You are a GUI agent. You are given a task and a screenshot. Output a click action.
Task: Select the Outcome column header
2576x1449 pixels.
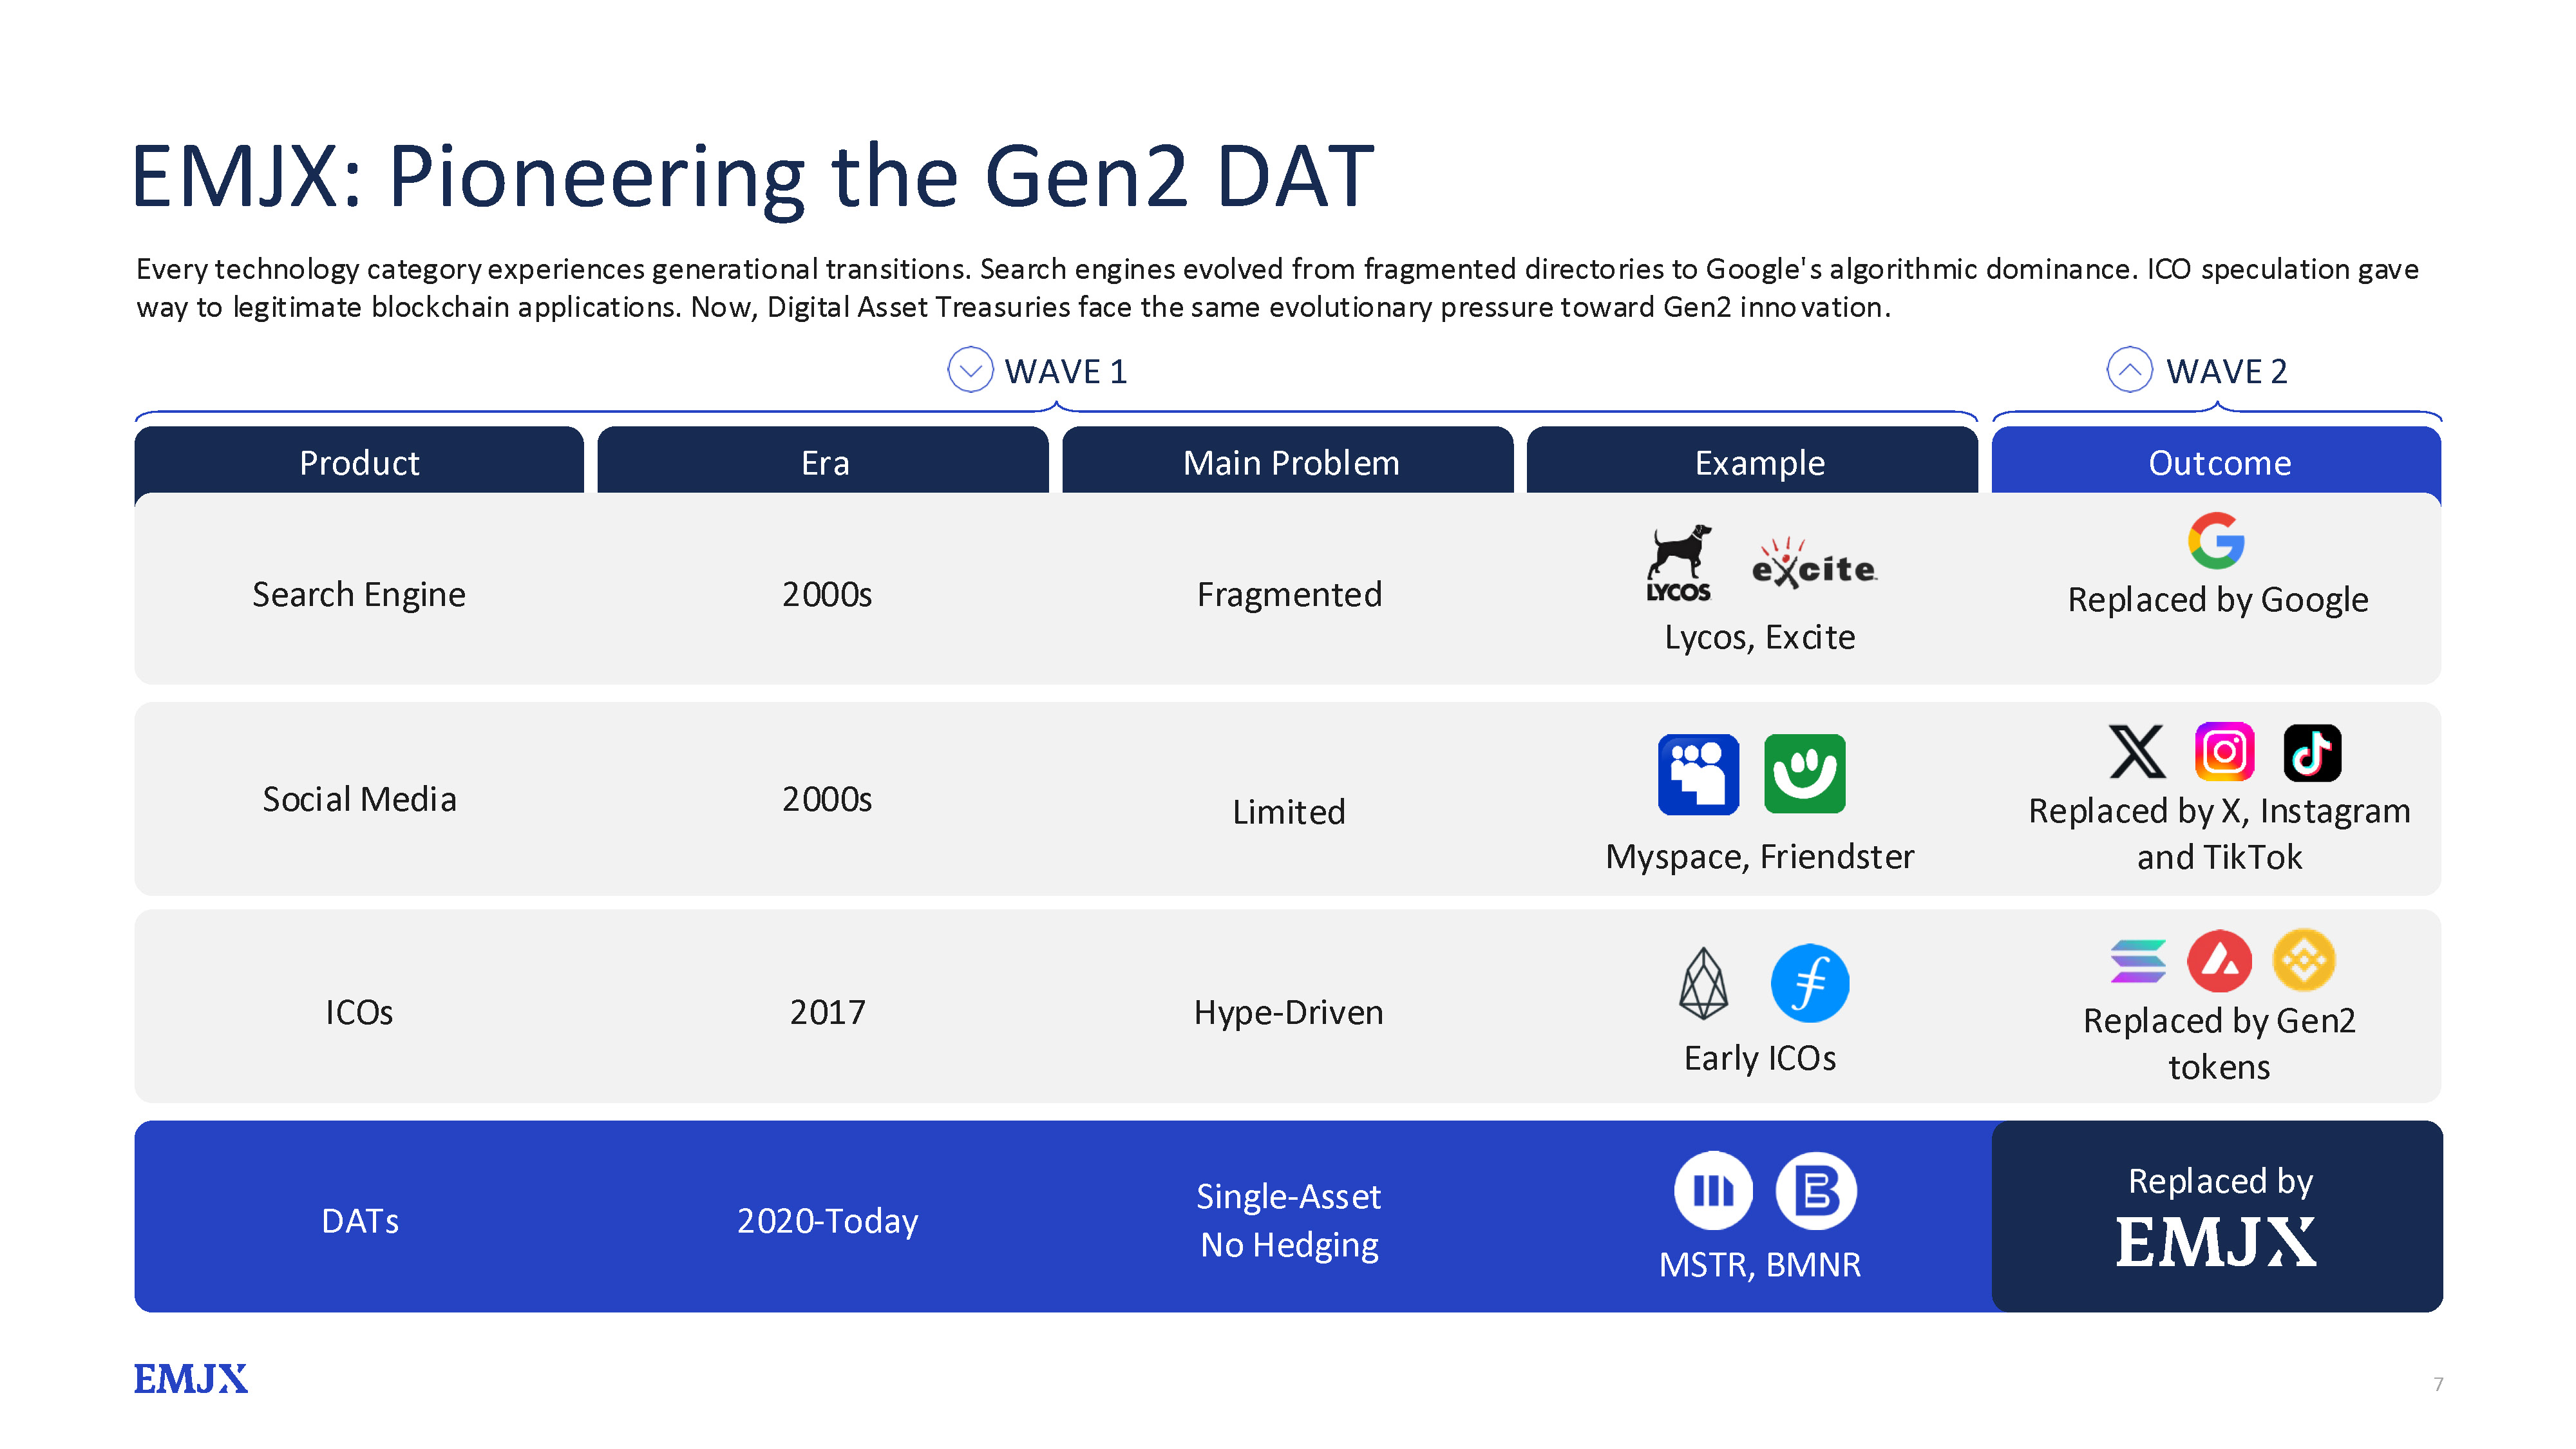pos(2217,462)
